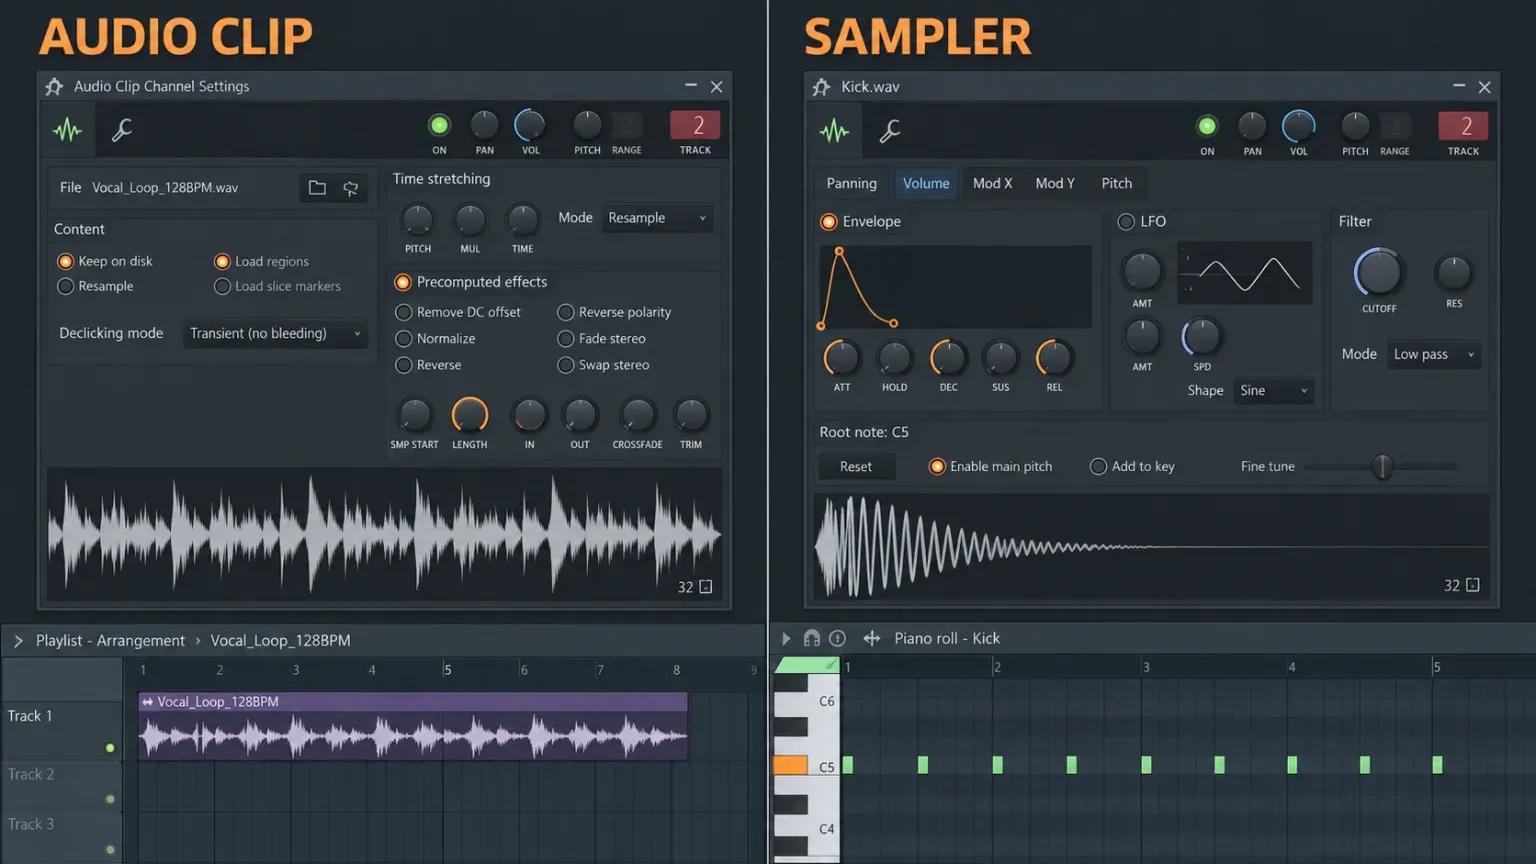Click the Fine tune slider handle
1536x864 pixels.
tap(1382, 466)
